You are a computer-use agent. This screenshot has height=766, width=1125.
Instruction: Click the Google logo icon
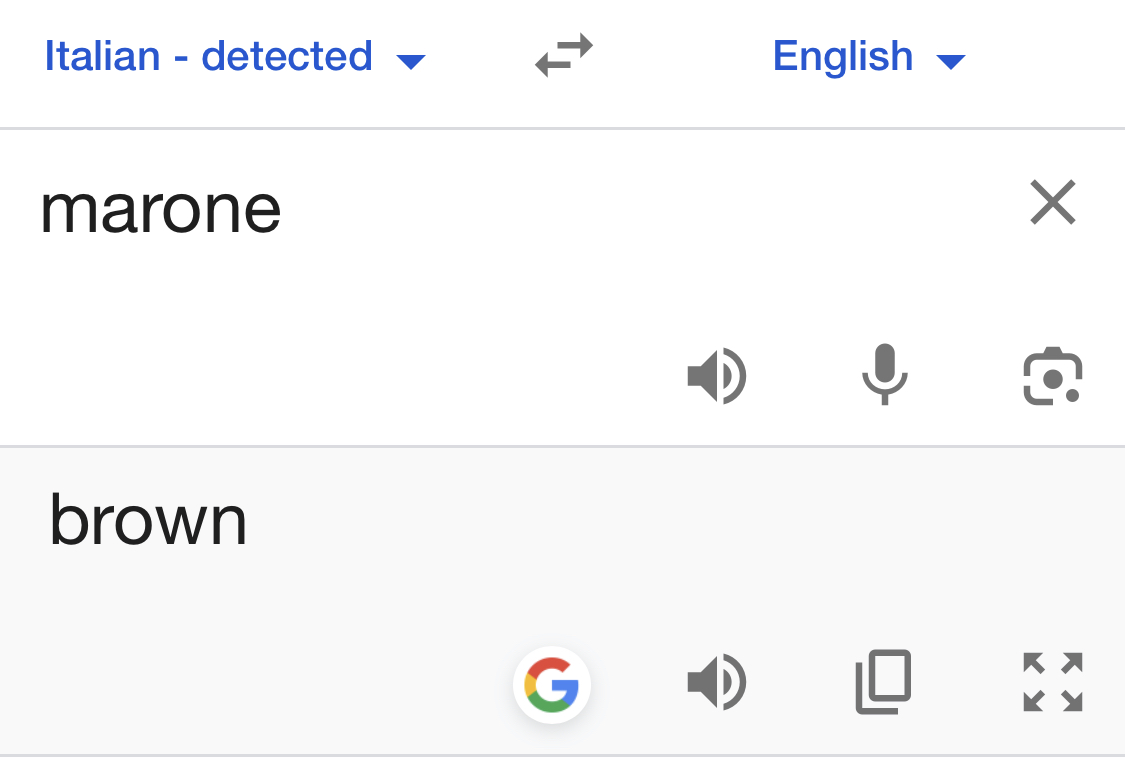click(x=552, y=685)
